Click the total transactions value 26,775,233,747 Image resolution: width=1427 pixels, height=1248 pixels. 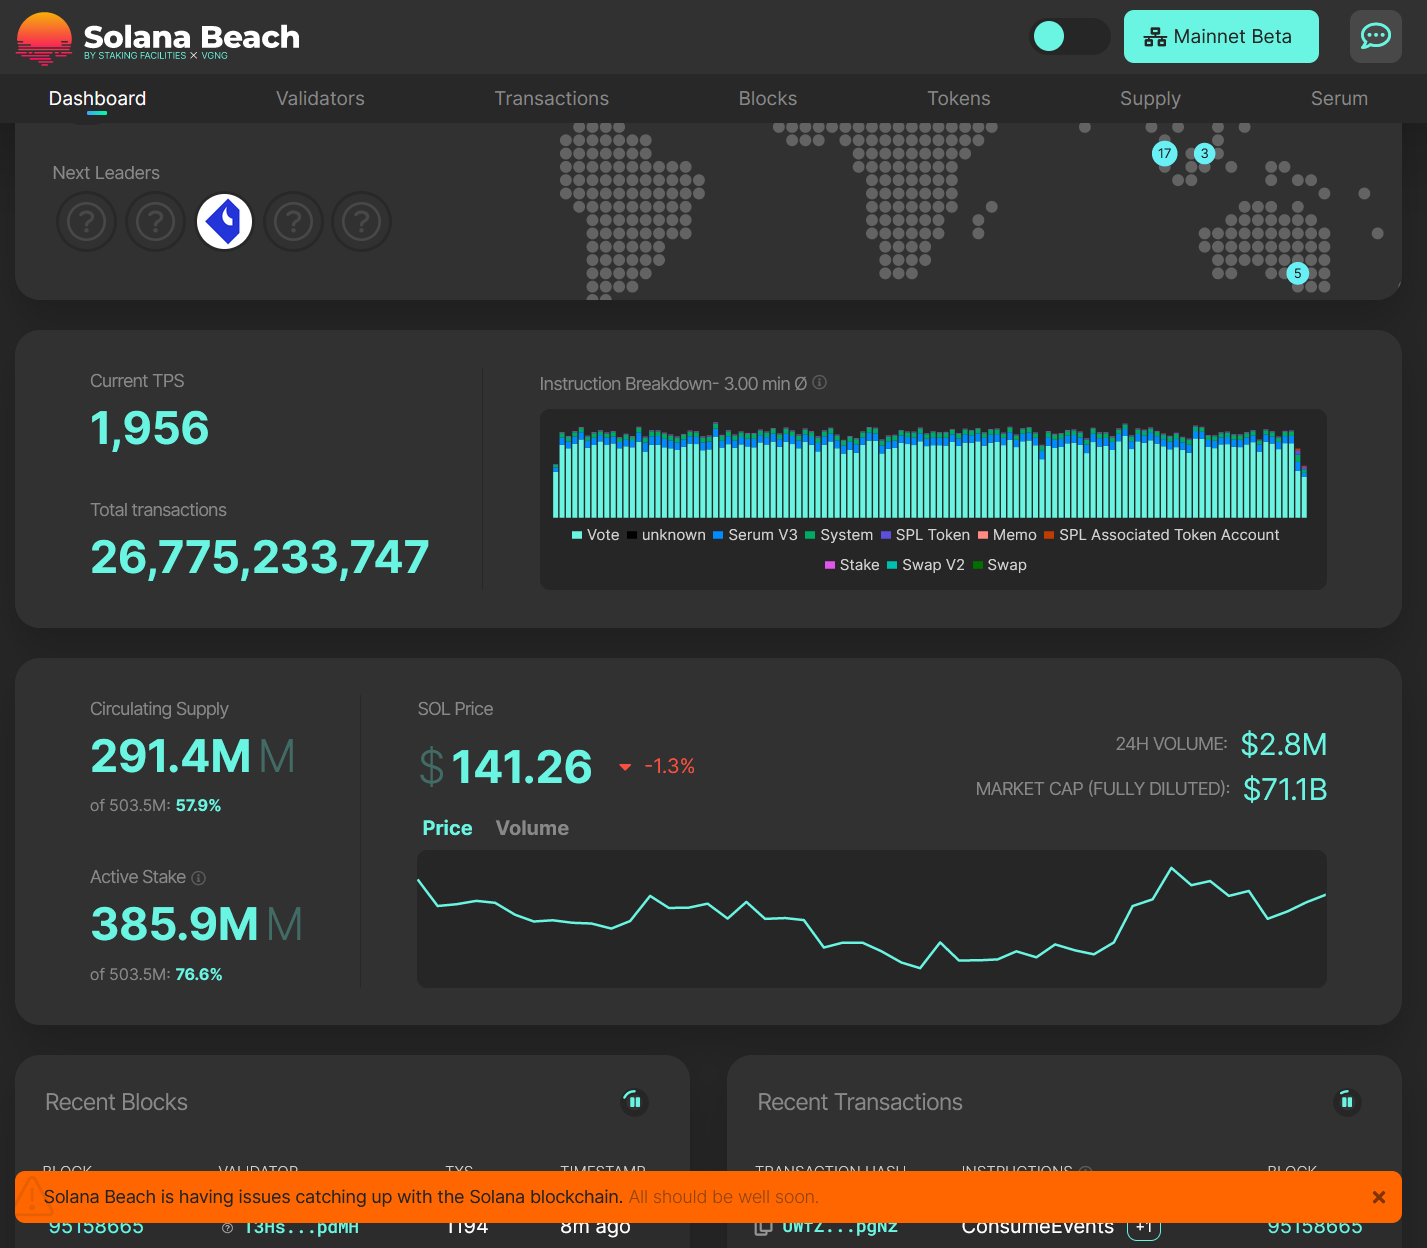[259, 557]
